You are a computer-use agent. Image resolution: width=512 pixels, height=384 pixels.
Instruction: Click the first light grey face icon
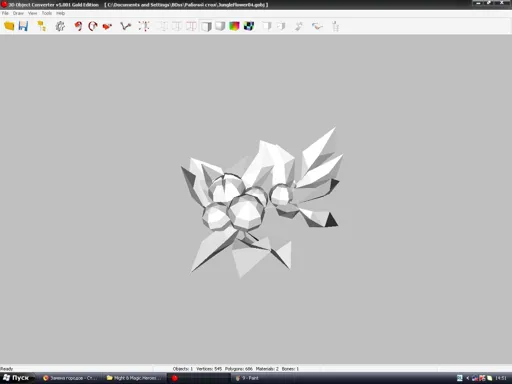pyautogui.click(x=267, y=26)
